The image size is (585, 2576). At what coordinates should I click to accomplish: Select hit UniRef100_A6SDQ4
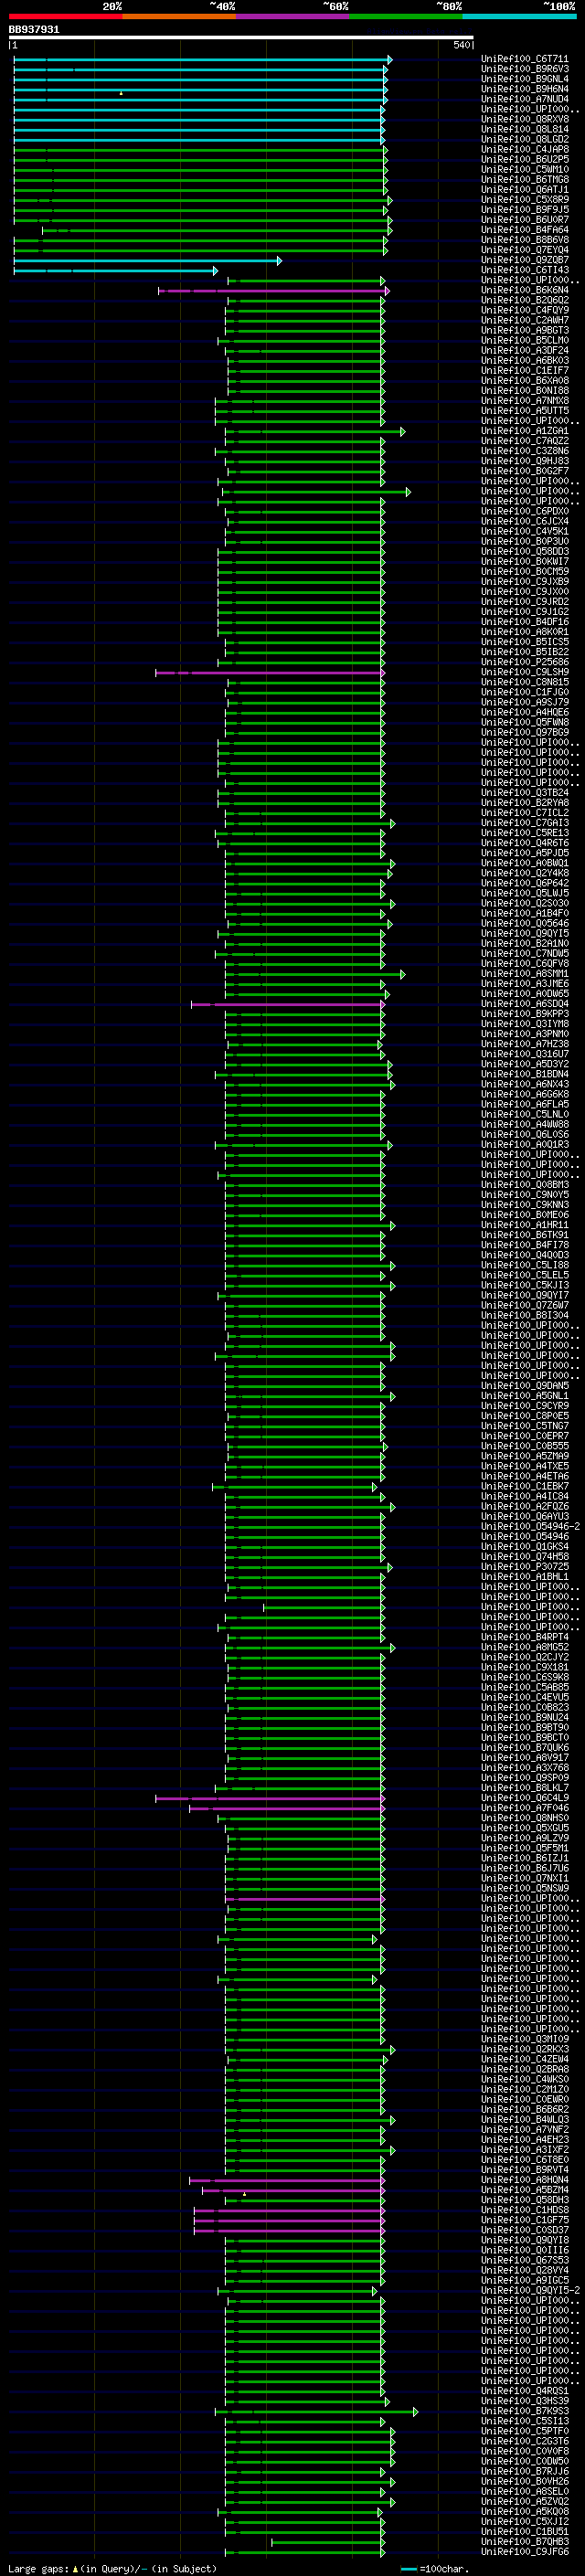[x=524, y=1004]
